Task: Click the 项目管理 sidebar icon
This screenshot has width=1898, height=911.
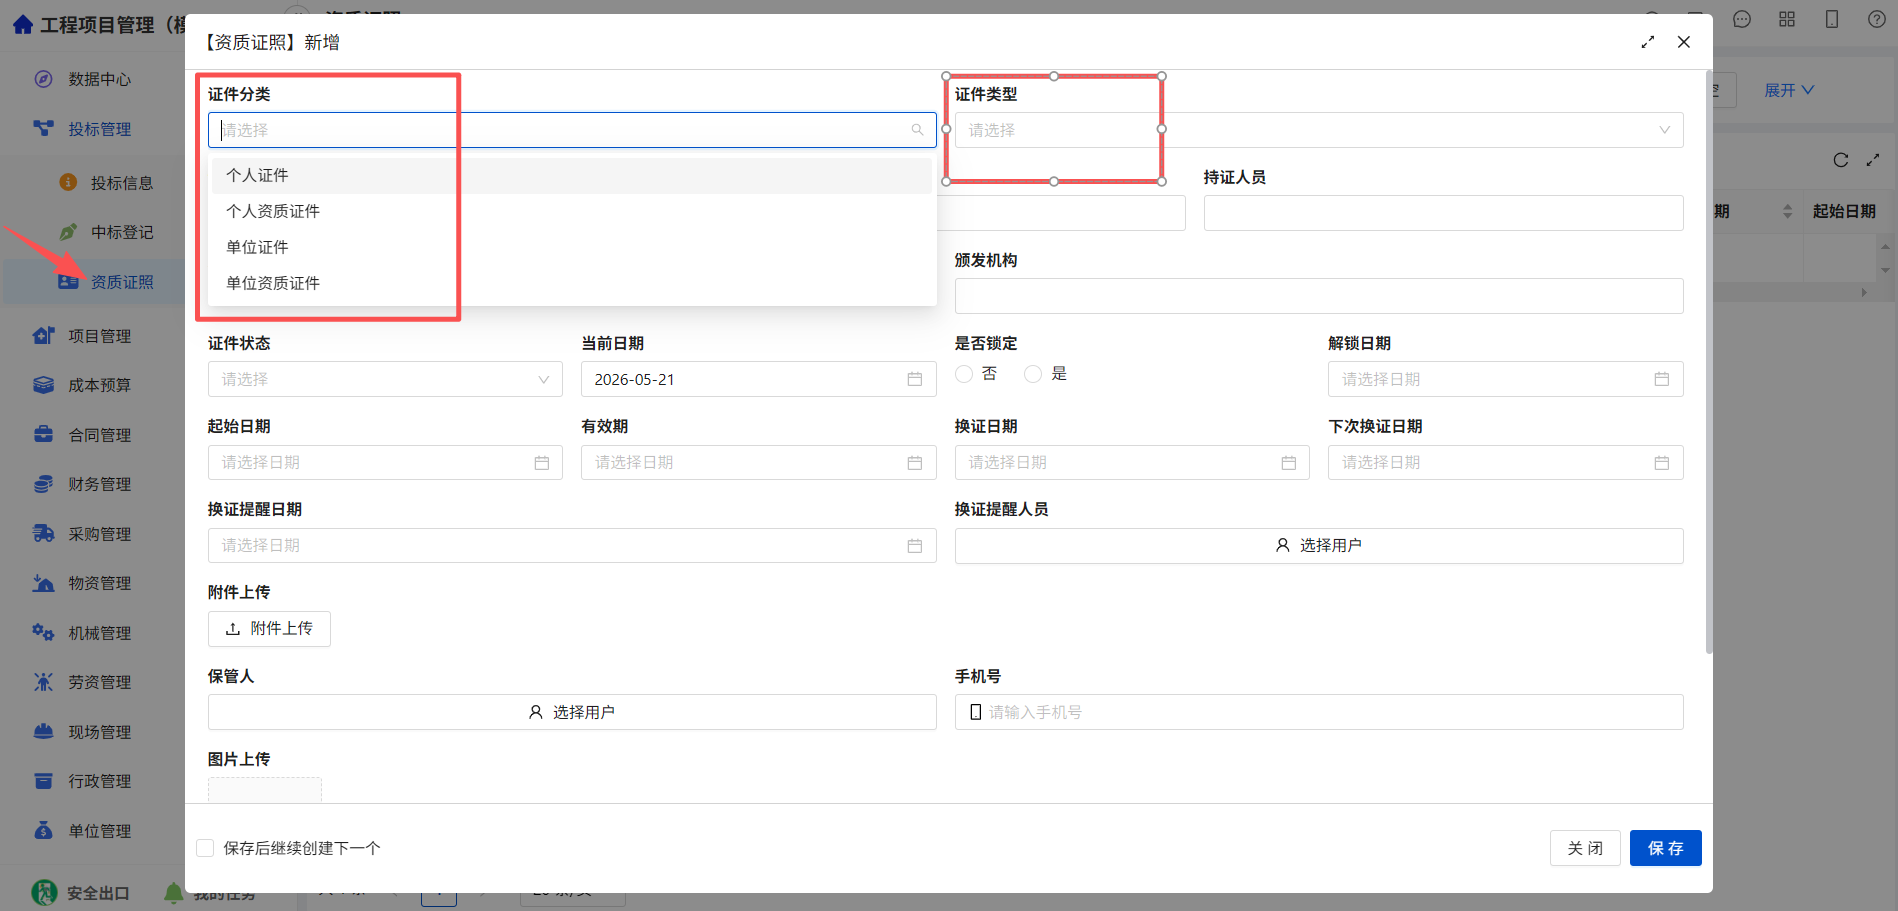Action: coord(43,336)
